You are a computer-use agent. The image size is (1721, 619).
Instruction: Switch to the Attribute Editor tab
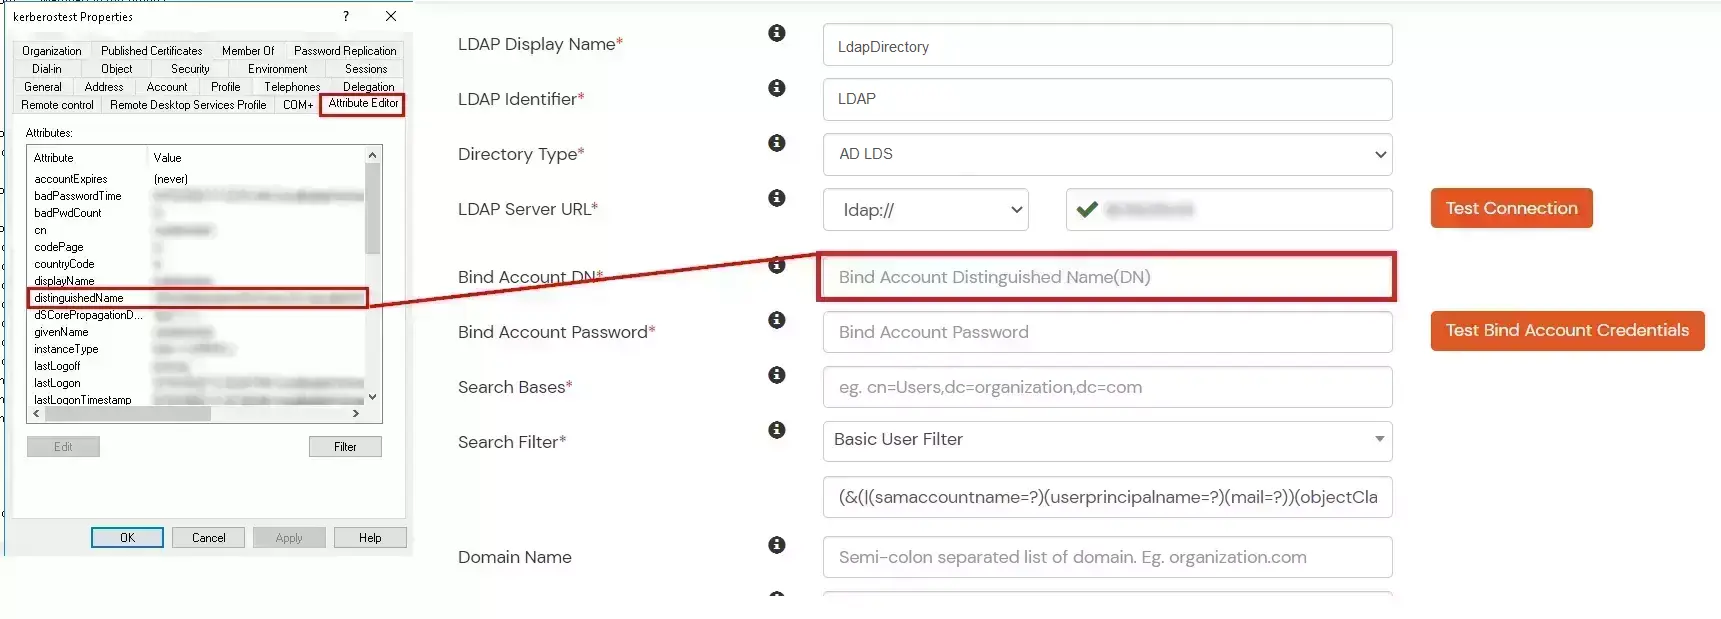[x=363, y=104]
